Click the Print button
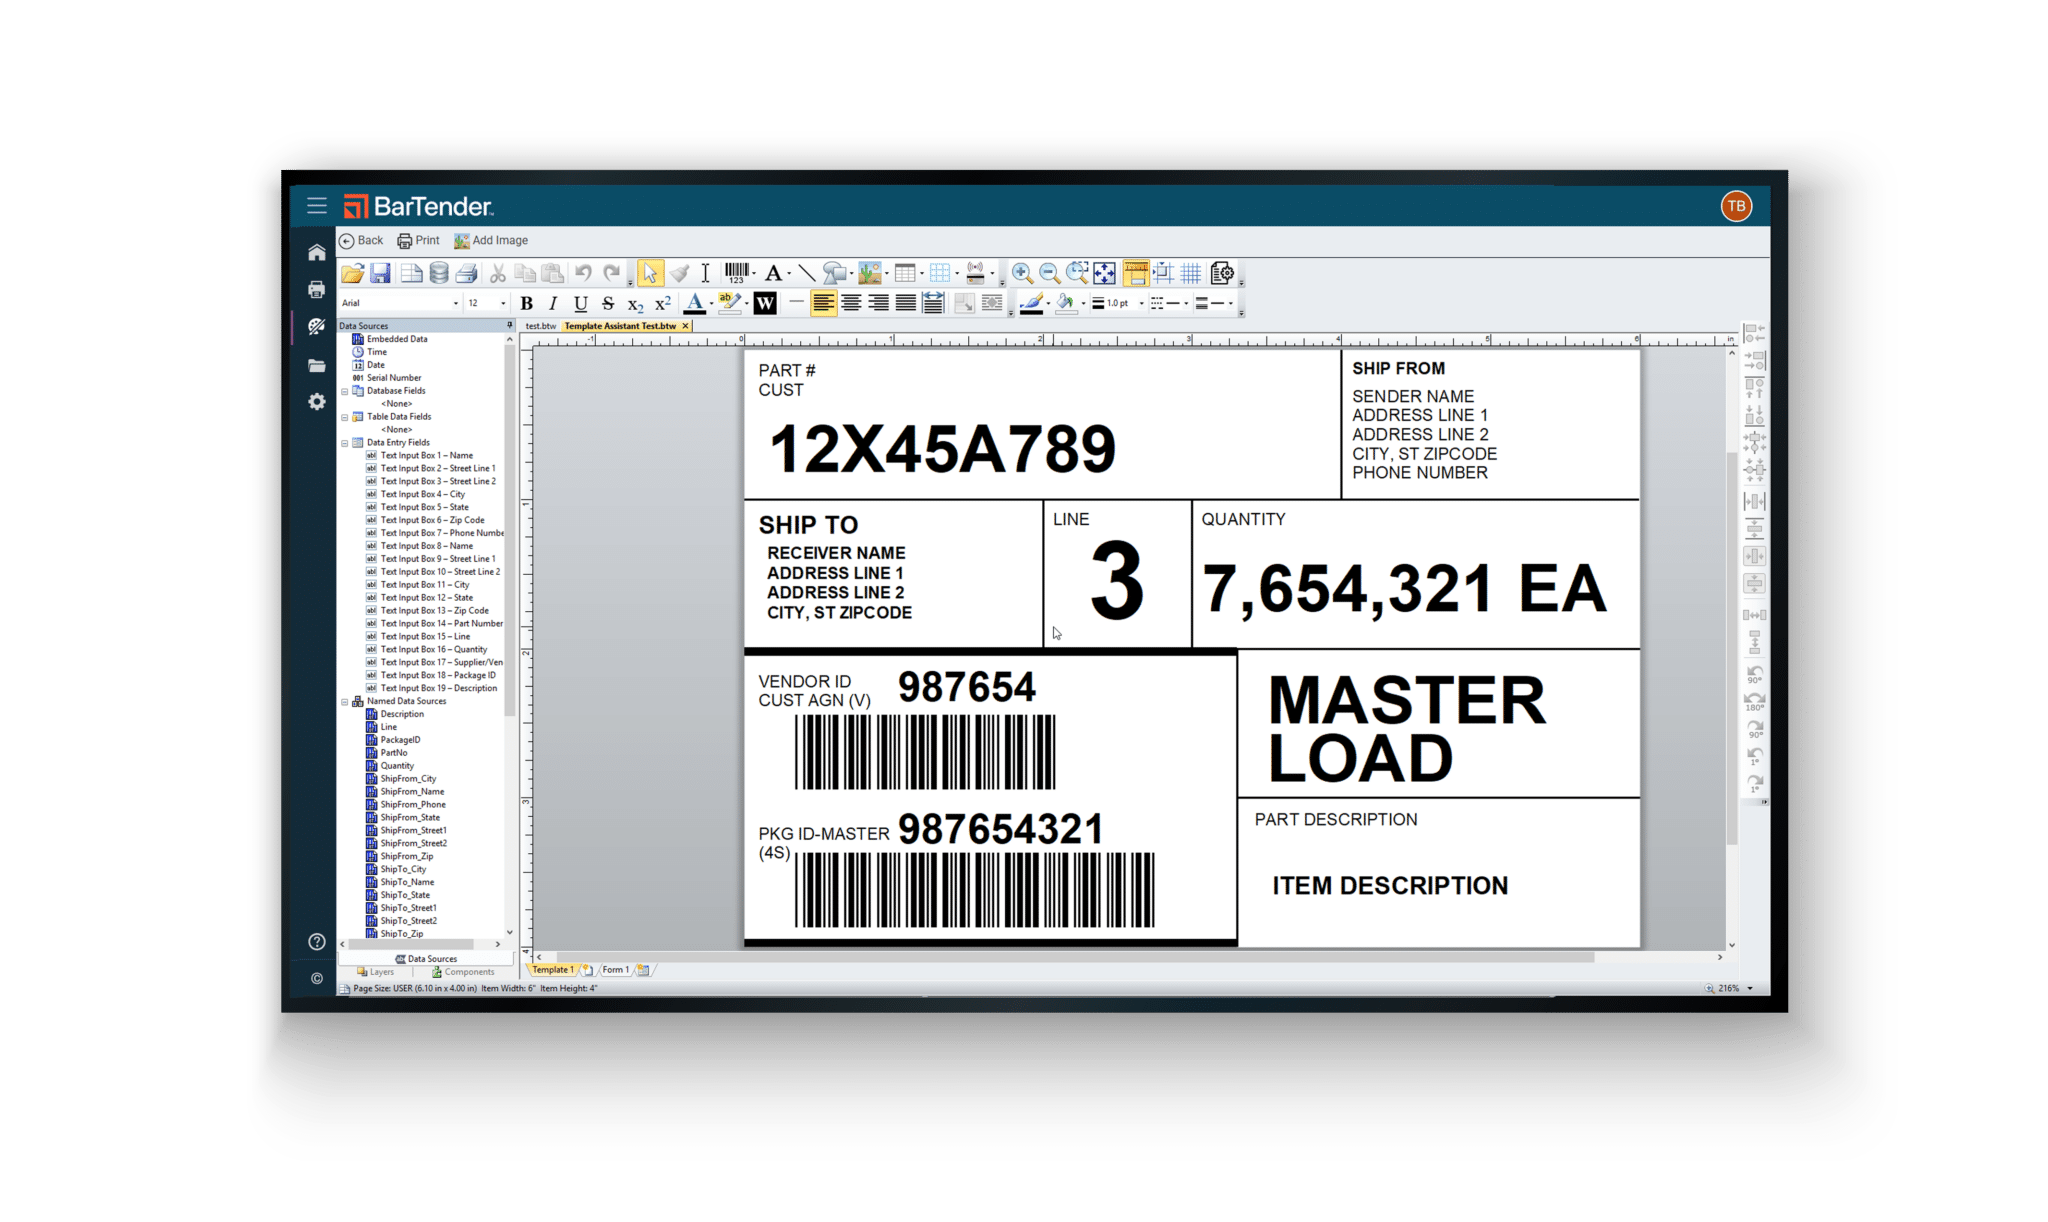 pos(418,241)
